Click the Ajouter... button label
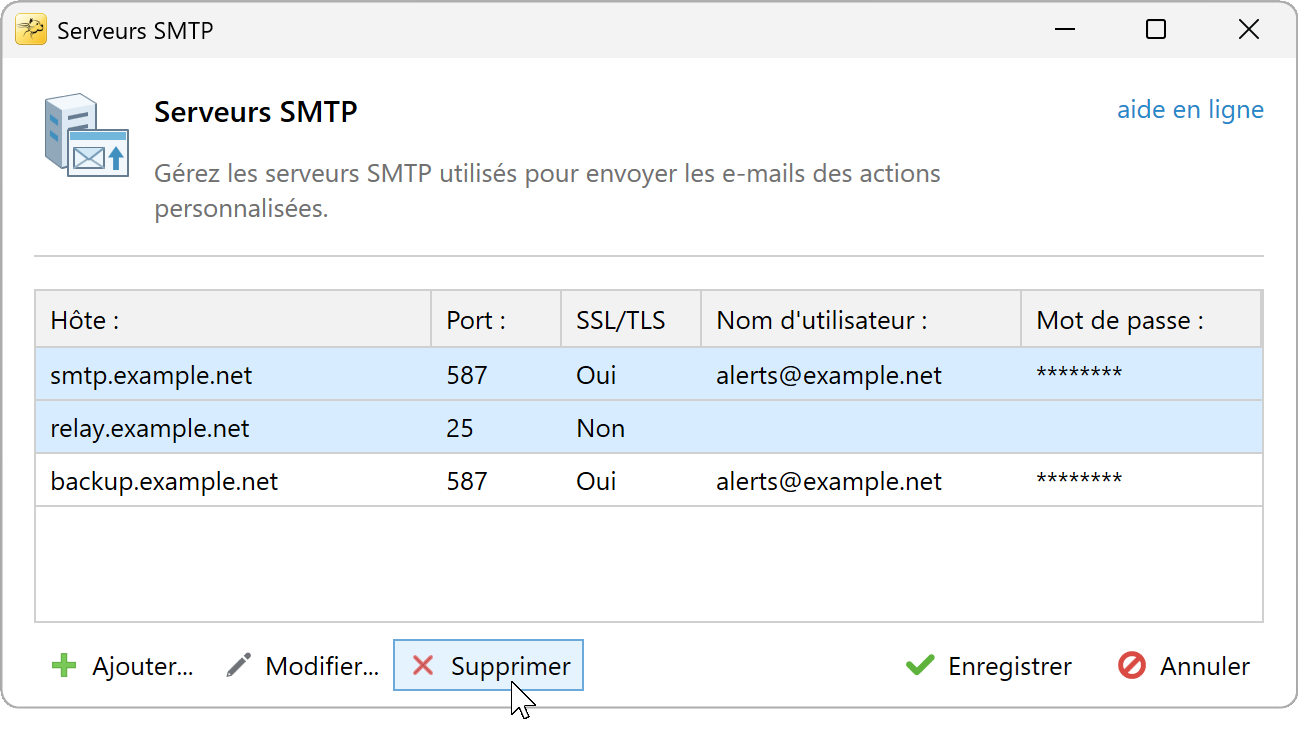The image size is (1298, 750). tap(142, 667)
